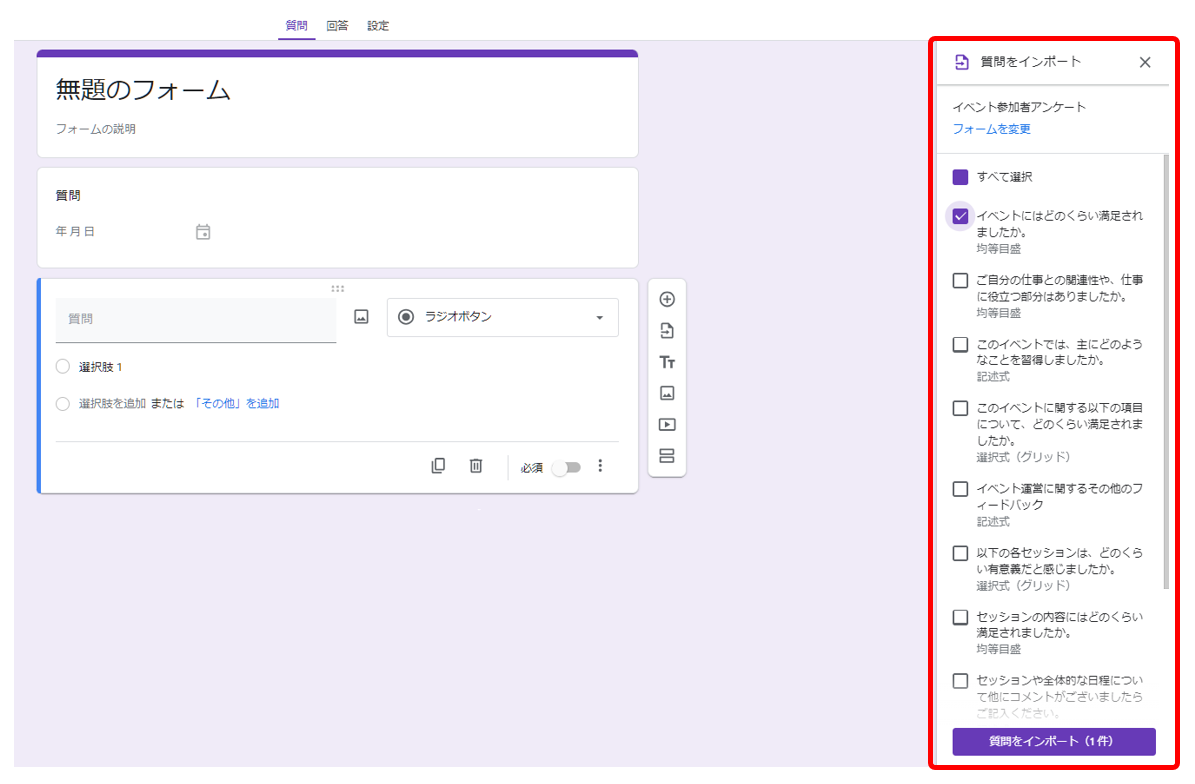Switch to the 設定 tab
1195x784 pixels.
tap(378, 25)
